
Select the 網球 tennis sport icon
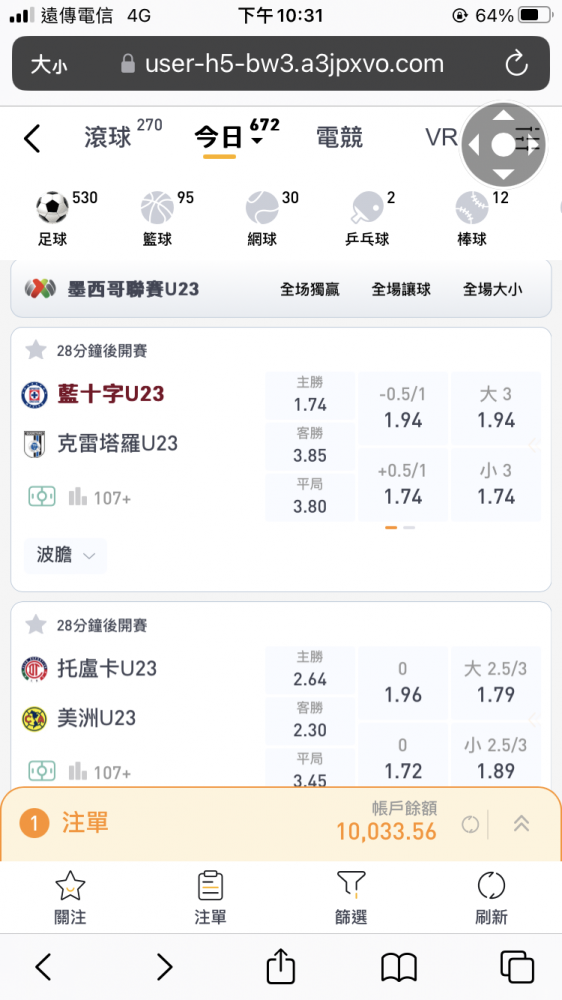(262, 209)
